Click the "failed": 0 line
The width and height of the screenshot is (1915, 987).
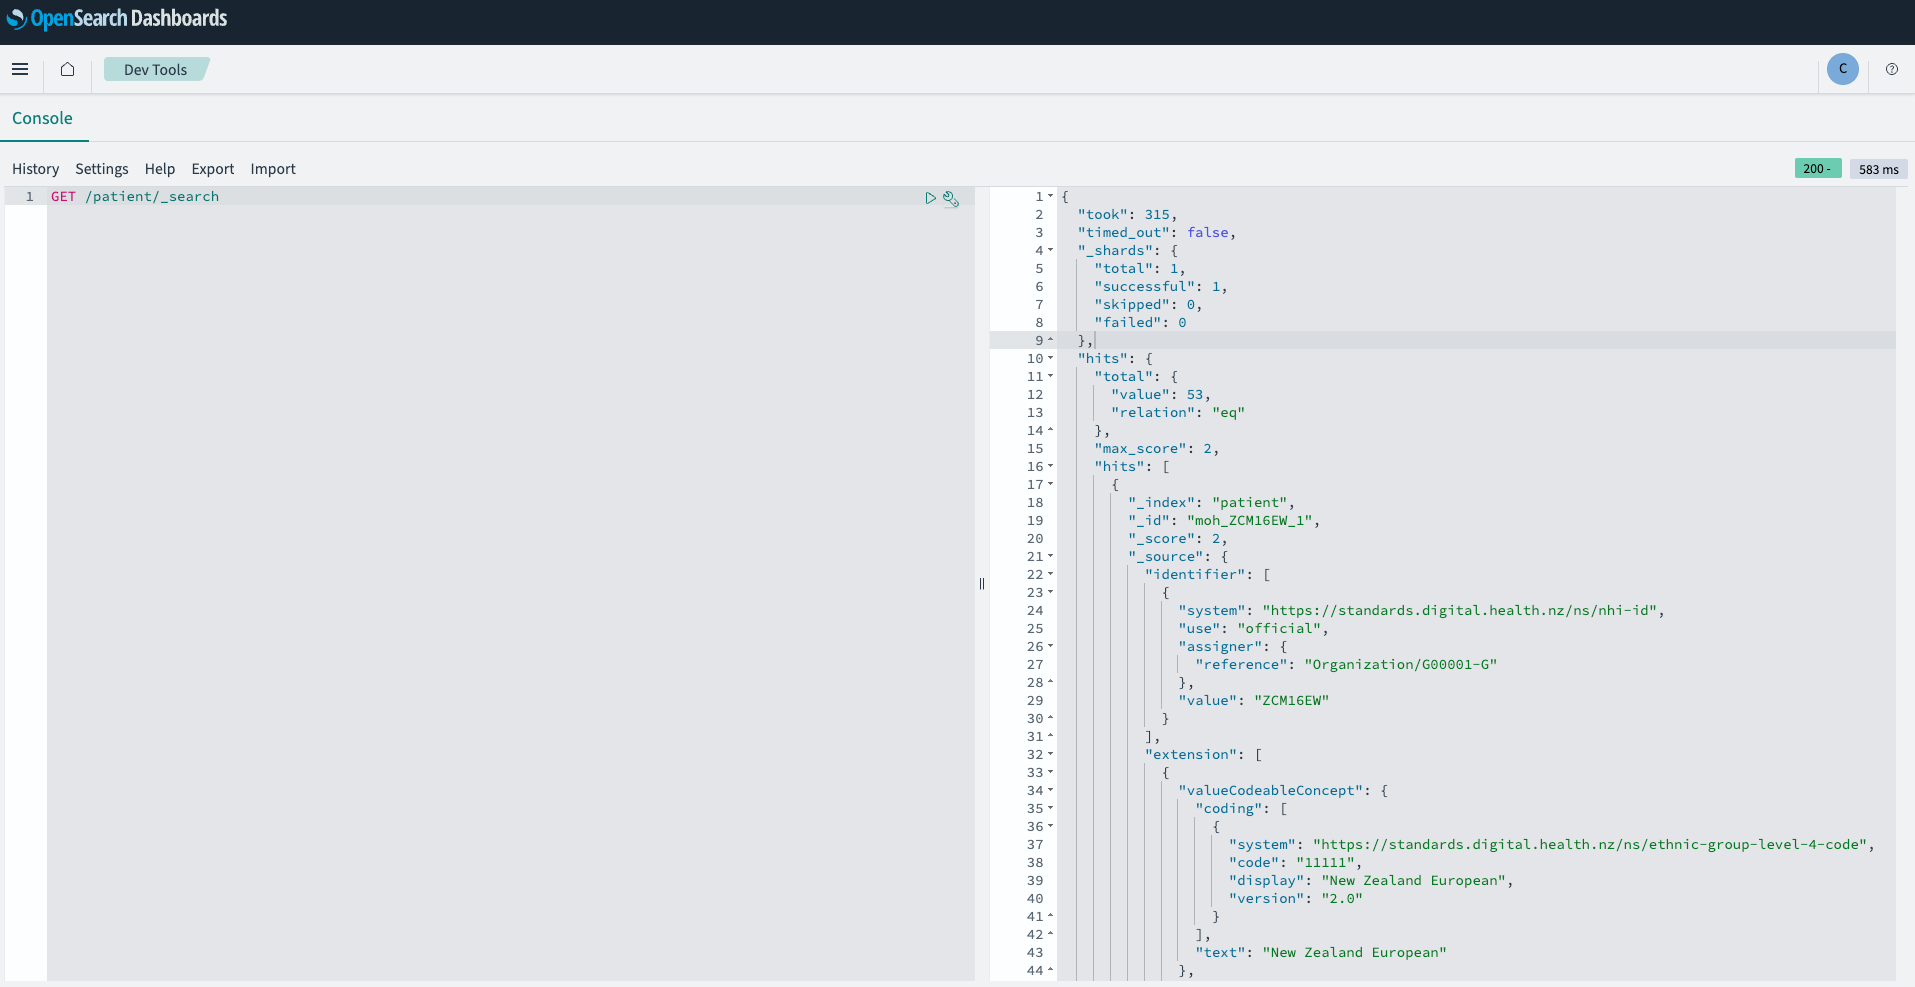1140,323
